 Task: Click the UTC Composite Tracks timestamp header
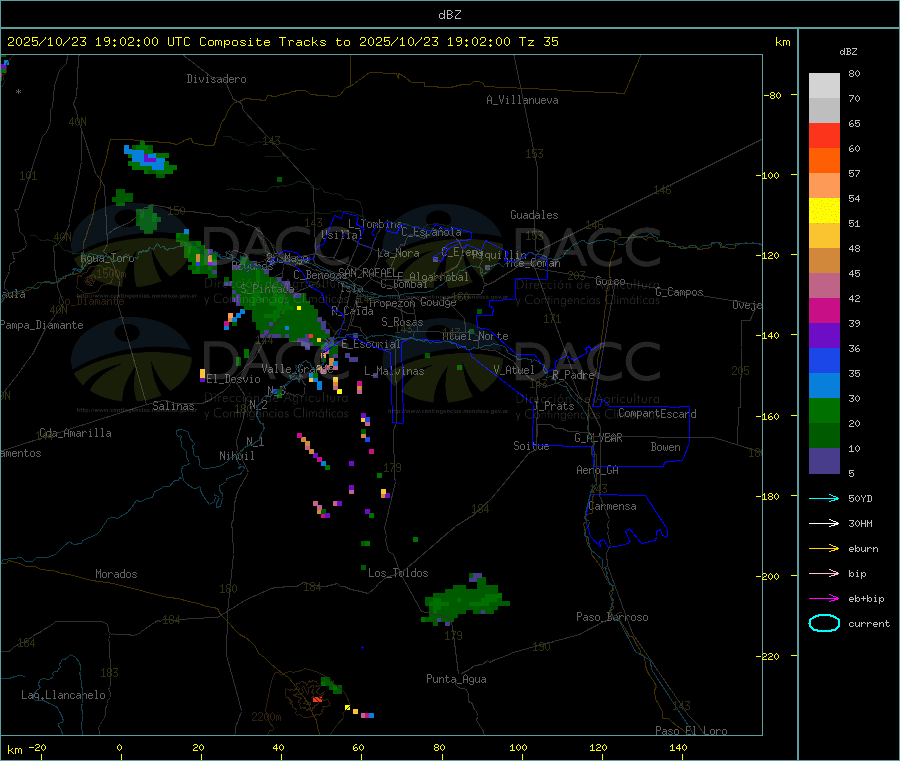click(282, 42)
